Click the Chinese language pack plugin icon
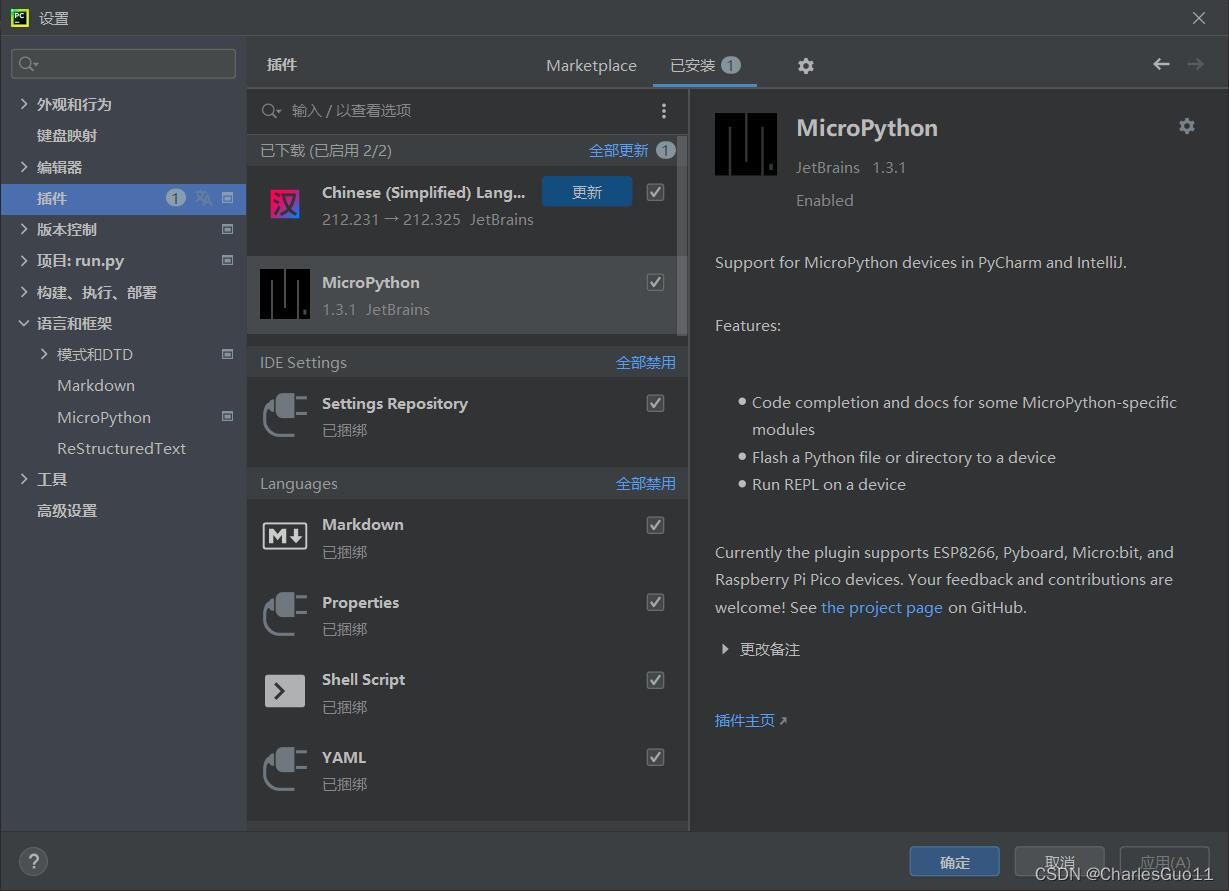Image resolution: width=1229 pixels, height=891 pixels. (285, 205)
